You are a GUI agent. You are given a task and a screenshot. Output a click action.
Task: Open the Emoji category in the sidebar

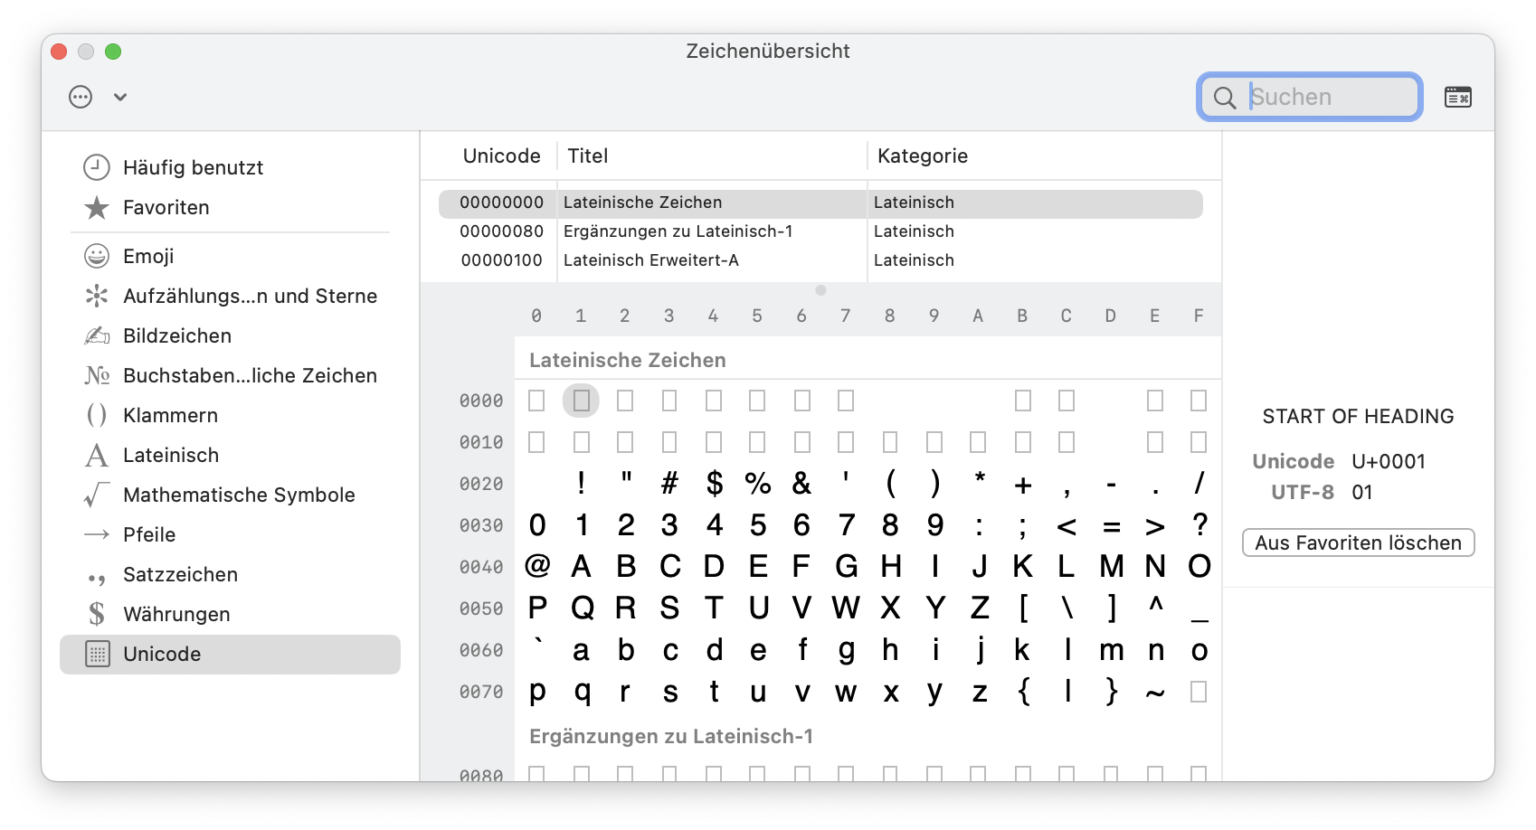[x=149, y=256]
